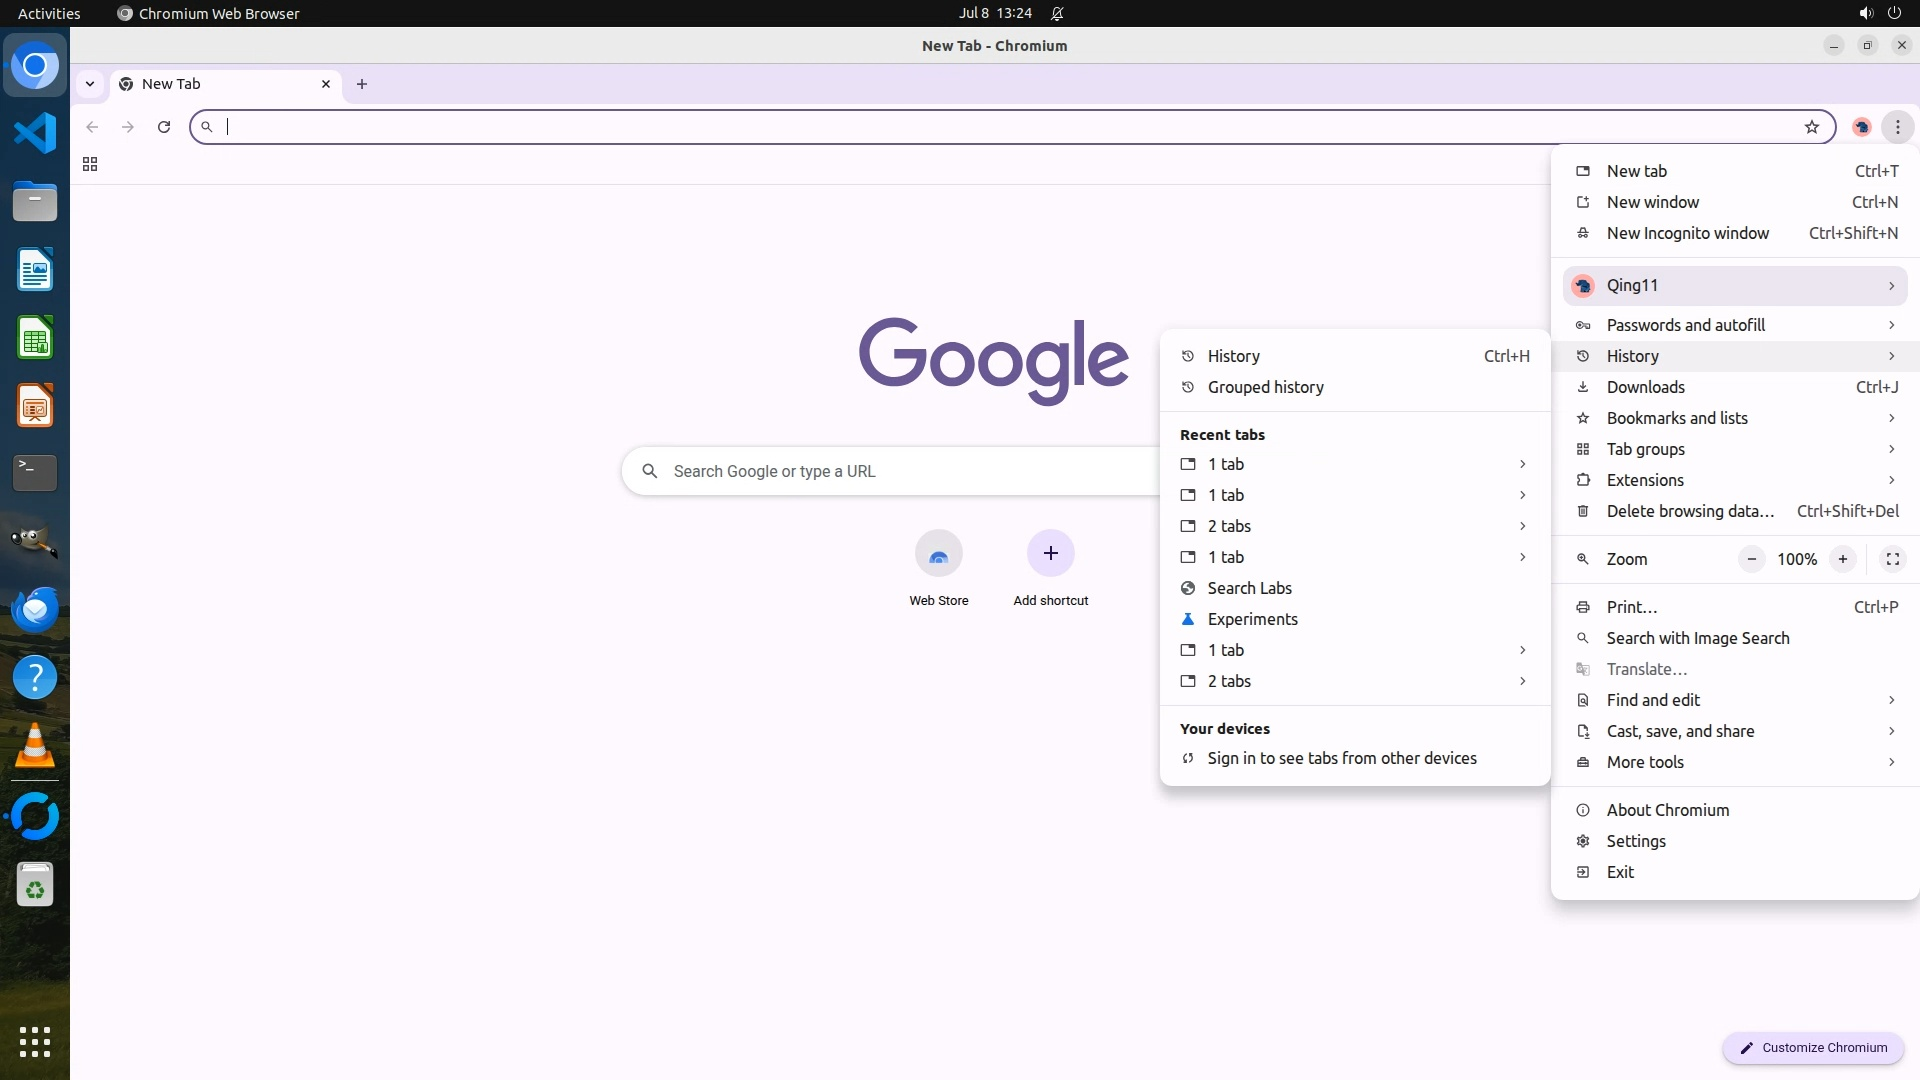The width and height of the screenshot is (1920, 1080).
Task: Select Grouped history in the submenu
Action: tap(1265, 387)
